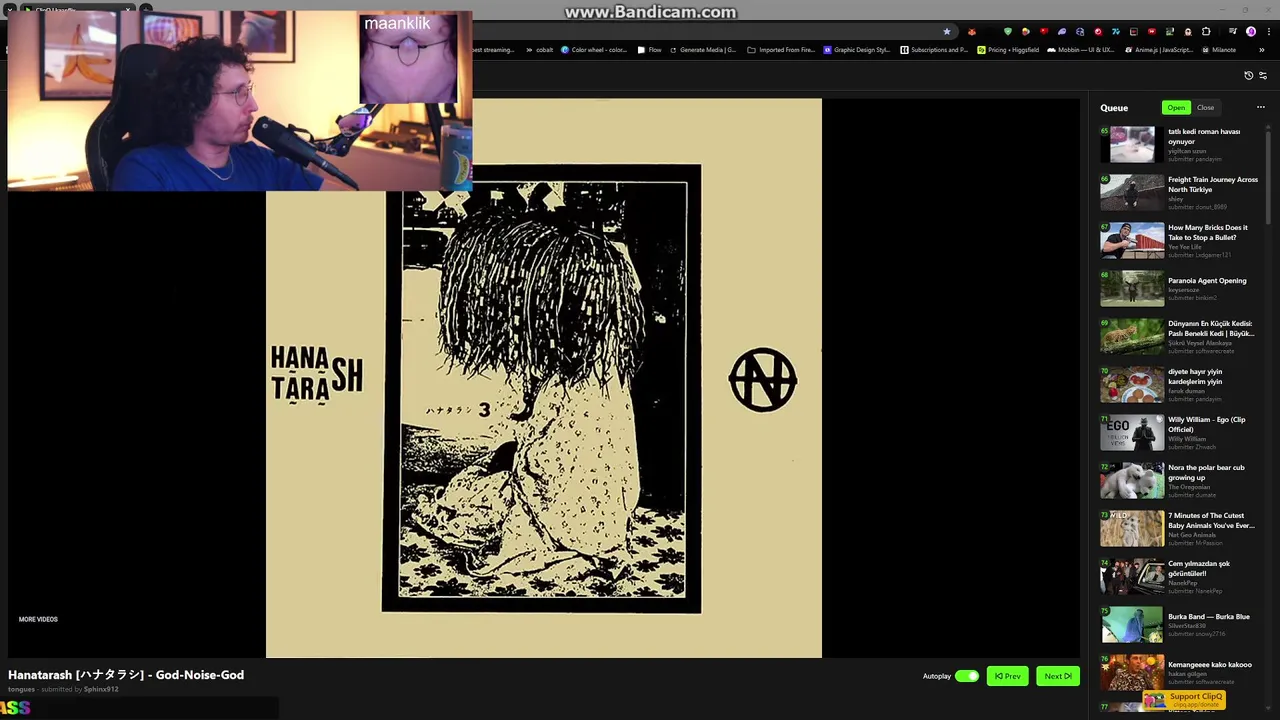This screenshot has height=720, width=1280.
Task: Set the queue to Open
Action: (1176, 107)
